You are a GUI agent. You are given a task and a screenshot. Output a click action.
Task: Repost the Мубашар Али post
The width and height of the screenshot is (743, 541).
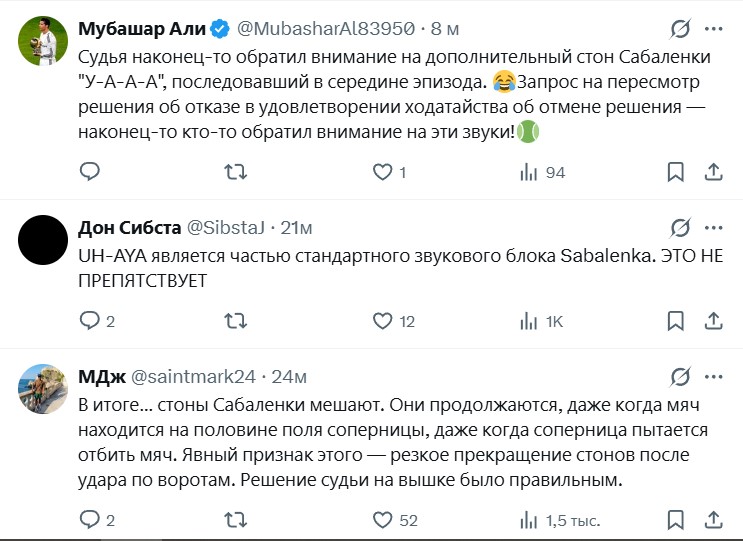point(235,173)
